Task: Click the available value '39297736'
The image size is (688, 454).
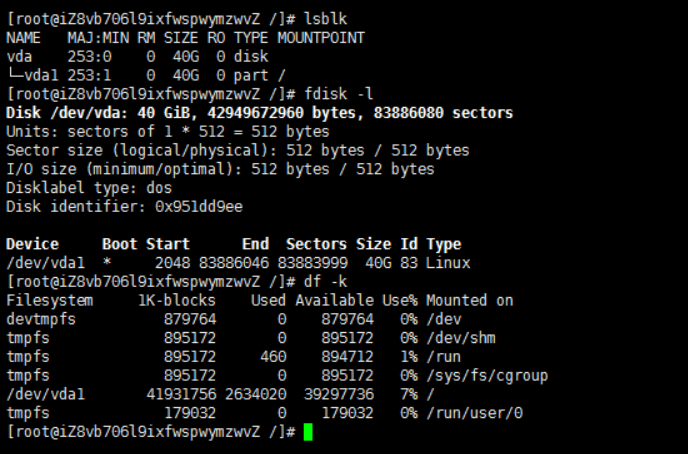Action: pyautogui.click(x=339, y=394)
